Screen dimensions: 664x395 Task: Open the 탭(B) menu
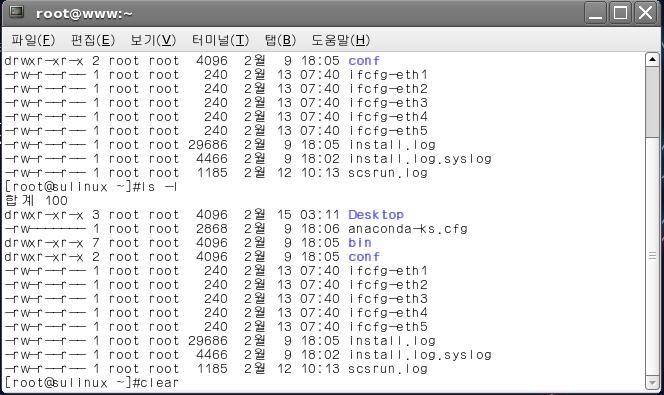point(280,40)
